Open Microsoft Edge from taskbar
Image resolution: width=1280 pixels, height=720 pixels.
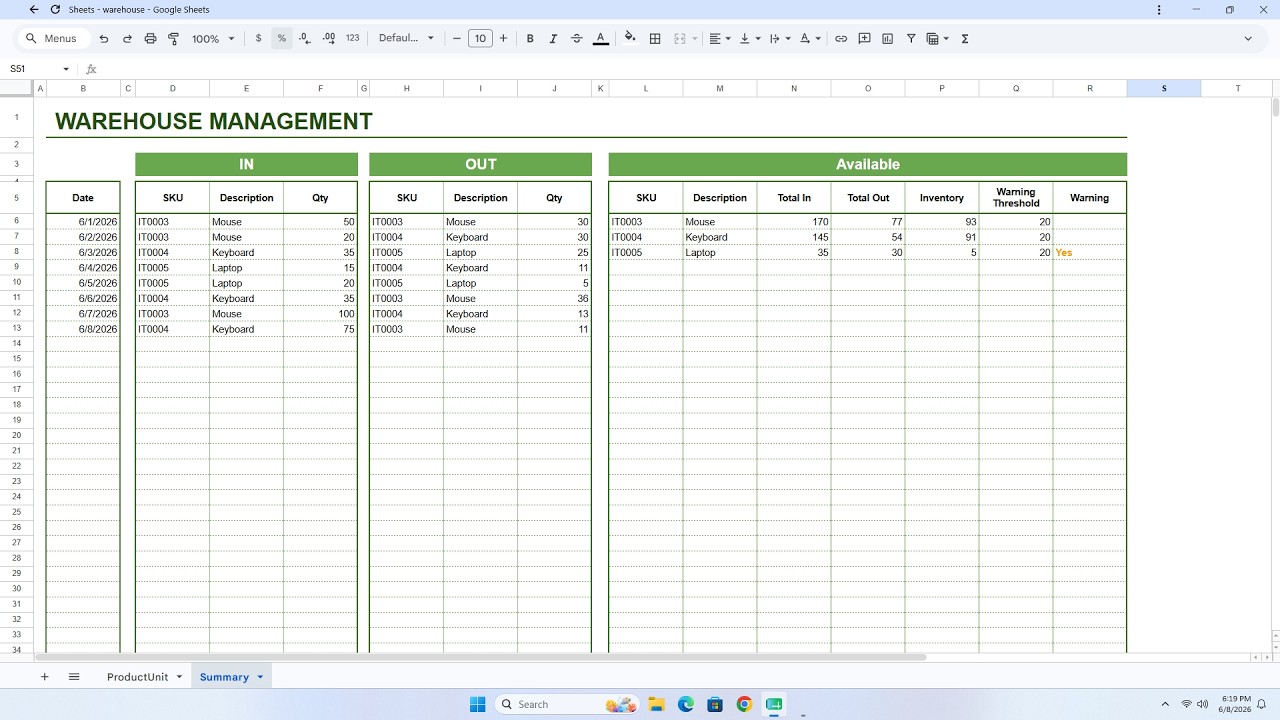[686, 704]
